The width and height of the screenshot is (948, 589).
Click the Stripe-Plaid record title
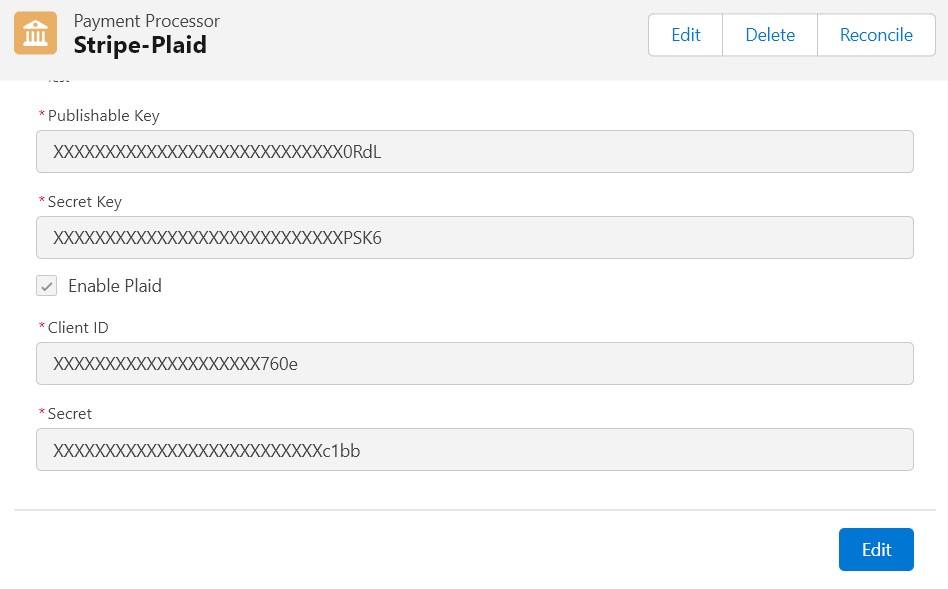(140, 45)
